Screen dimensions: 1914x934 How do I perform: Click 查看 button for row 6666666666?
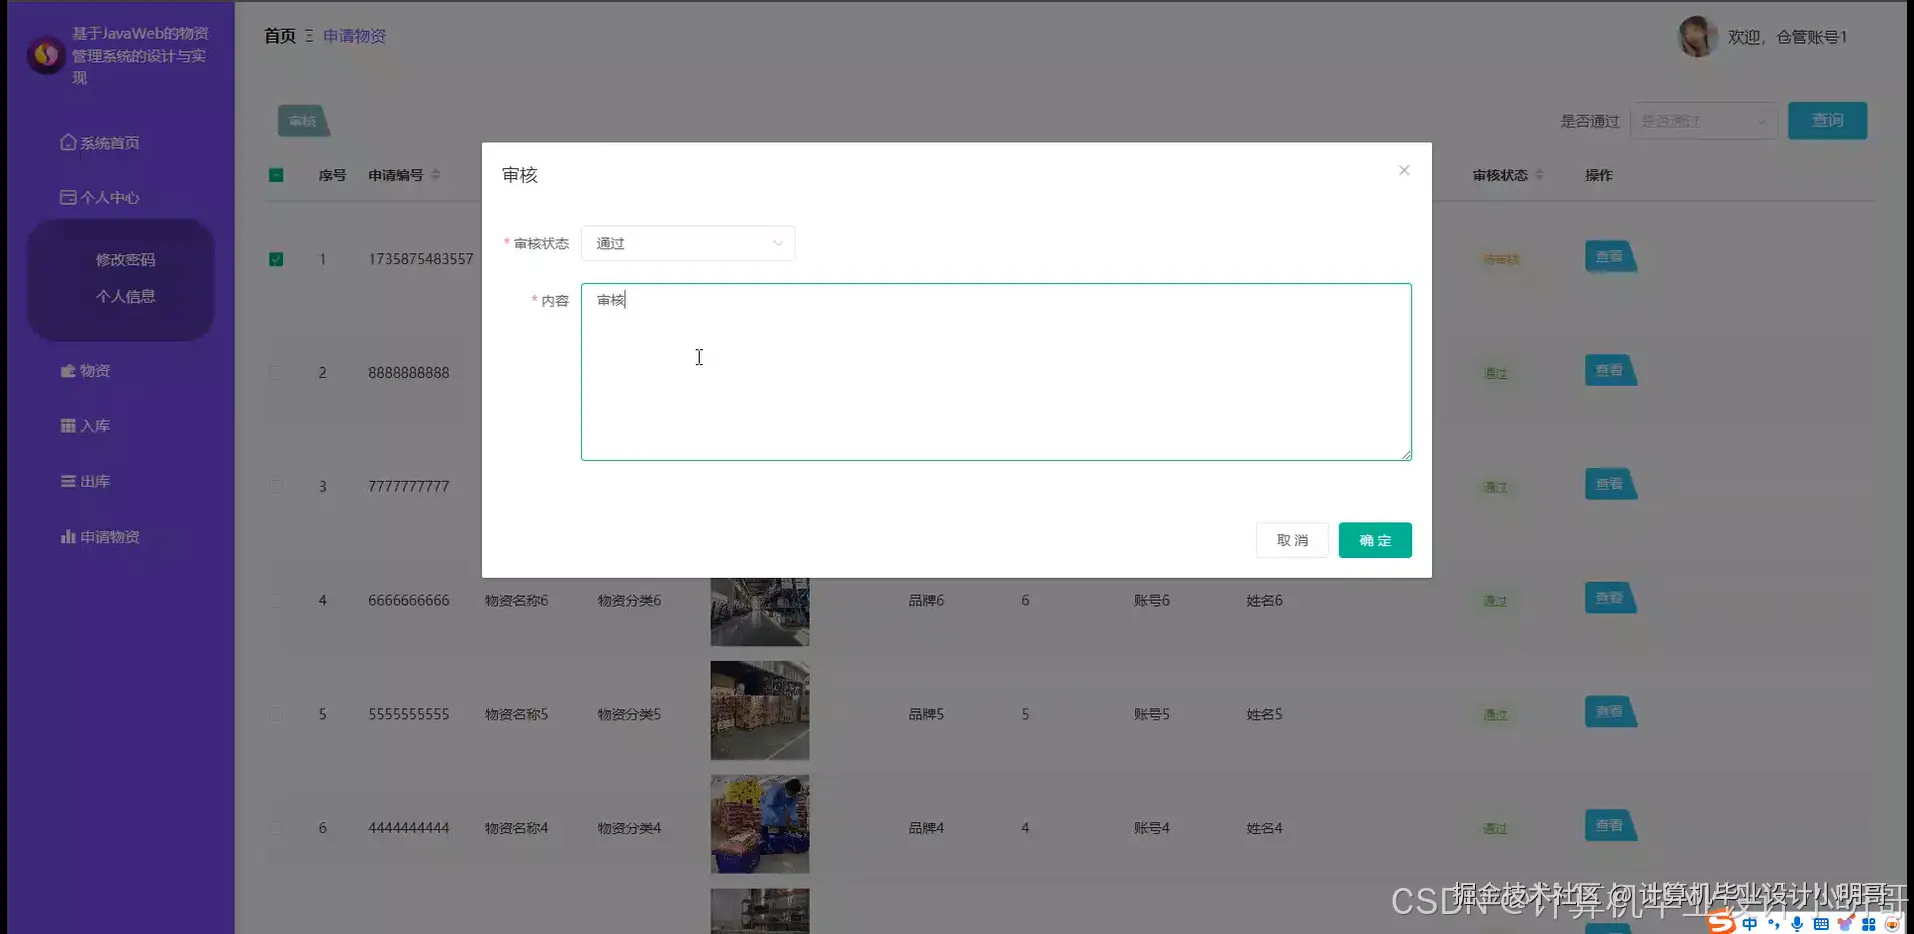point(1610,598)
